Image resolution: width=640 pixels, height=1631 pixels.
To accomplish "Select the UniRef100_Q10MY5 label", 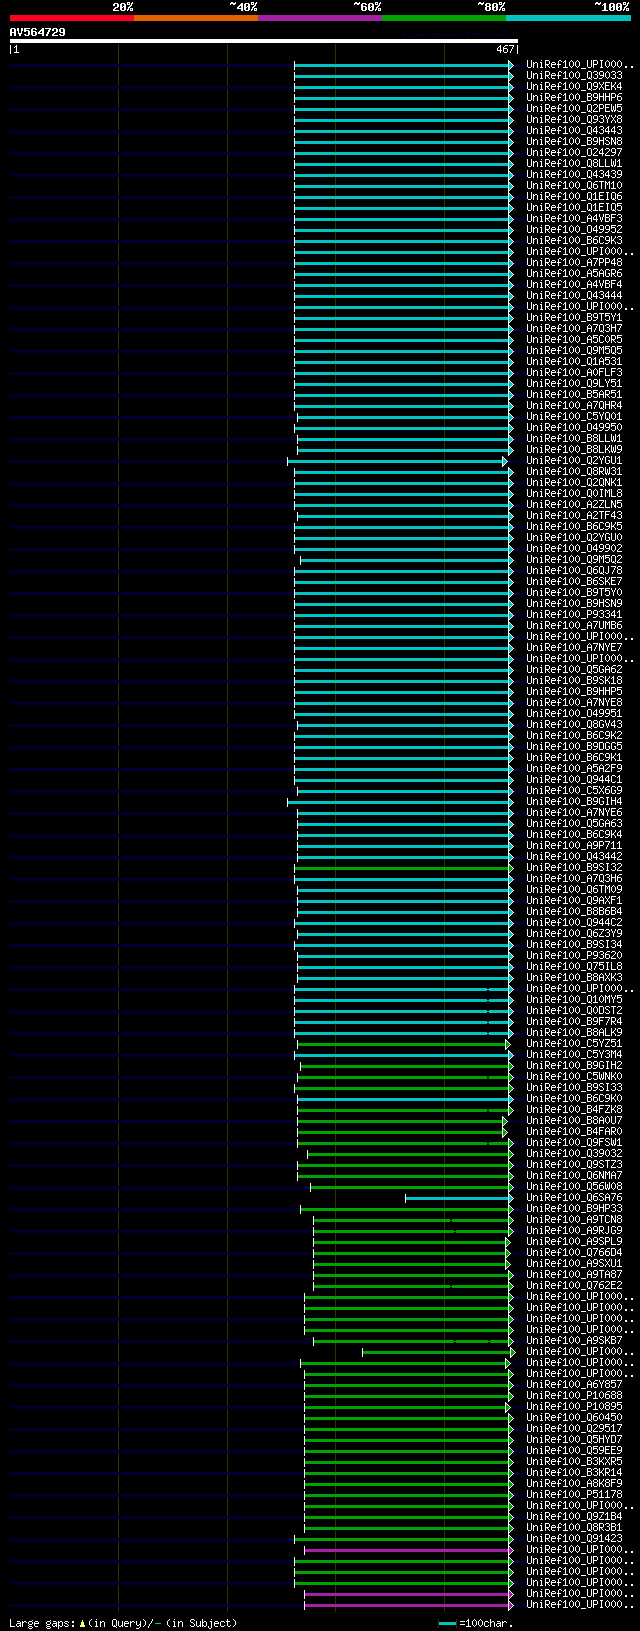I will pos(574,999).
